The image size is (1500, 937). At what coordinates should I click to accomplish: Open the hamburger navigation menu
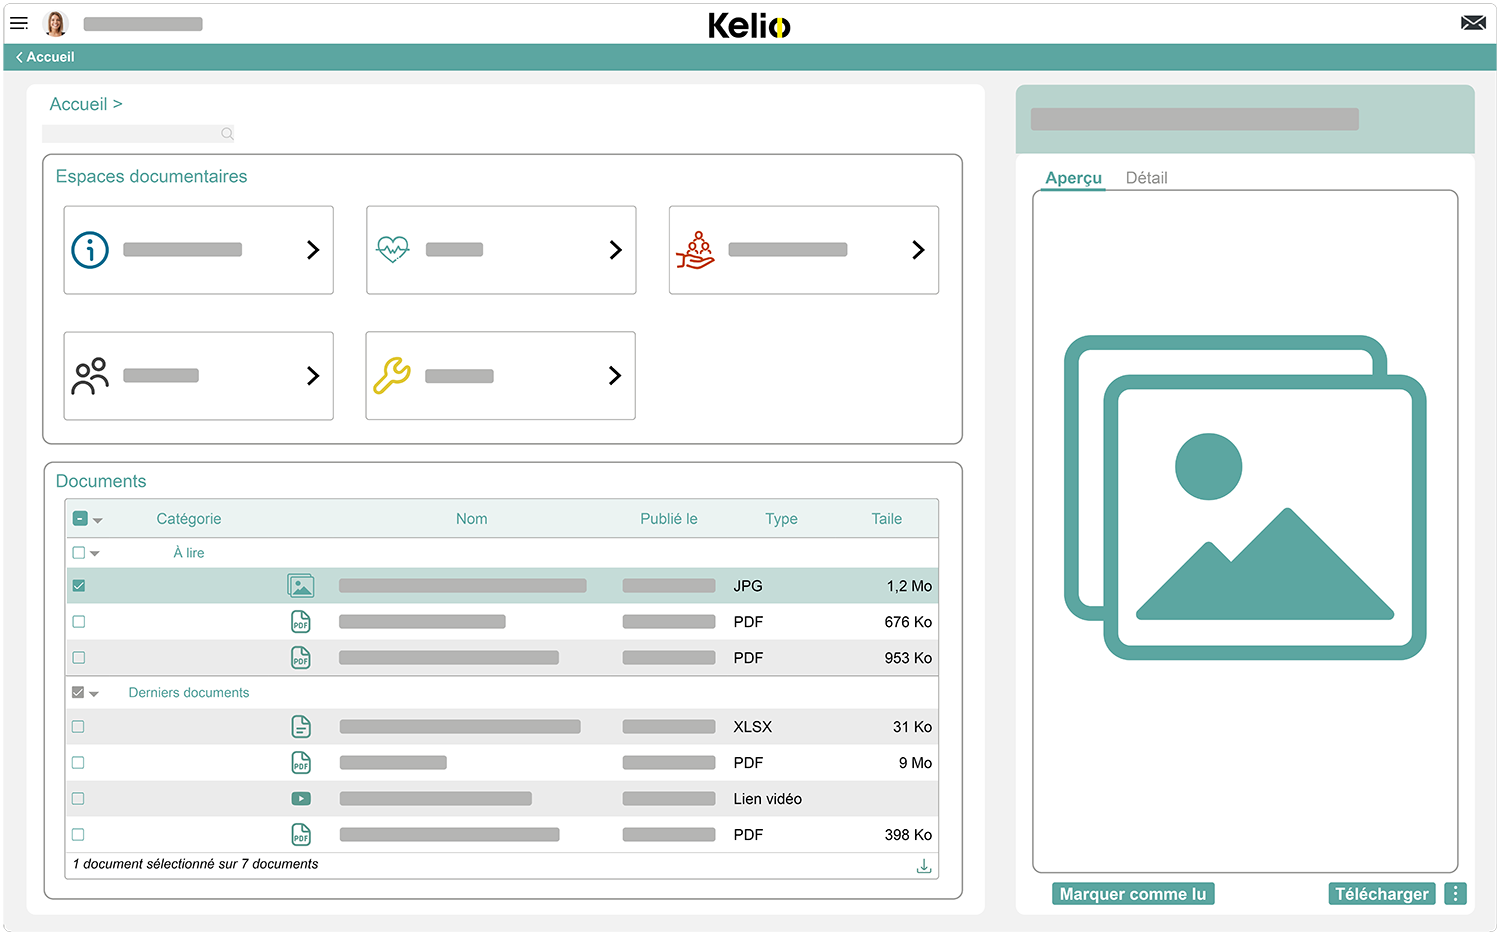point(19,23)
